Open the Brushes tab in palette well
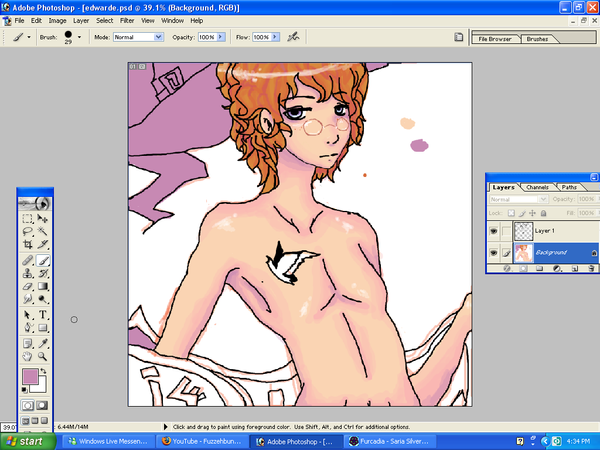Image resolution: width=600 pixels, height=450 pixels. pyautogui.click(x=537, y=39)
